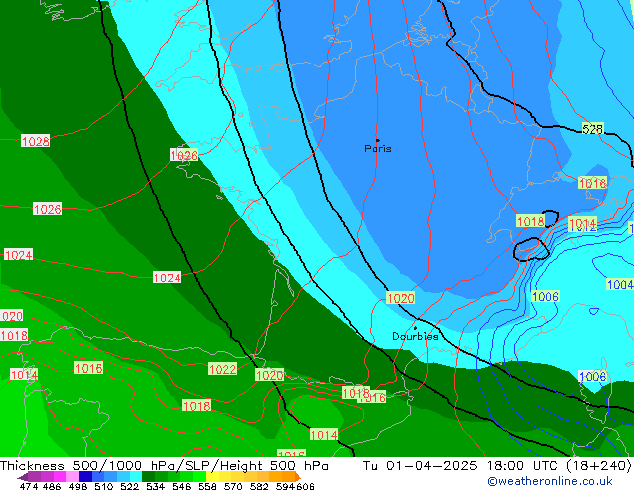Click the purple arrow start of the legend
This screenshot has height=490, width=634.
(x=23, y=477)
